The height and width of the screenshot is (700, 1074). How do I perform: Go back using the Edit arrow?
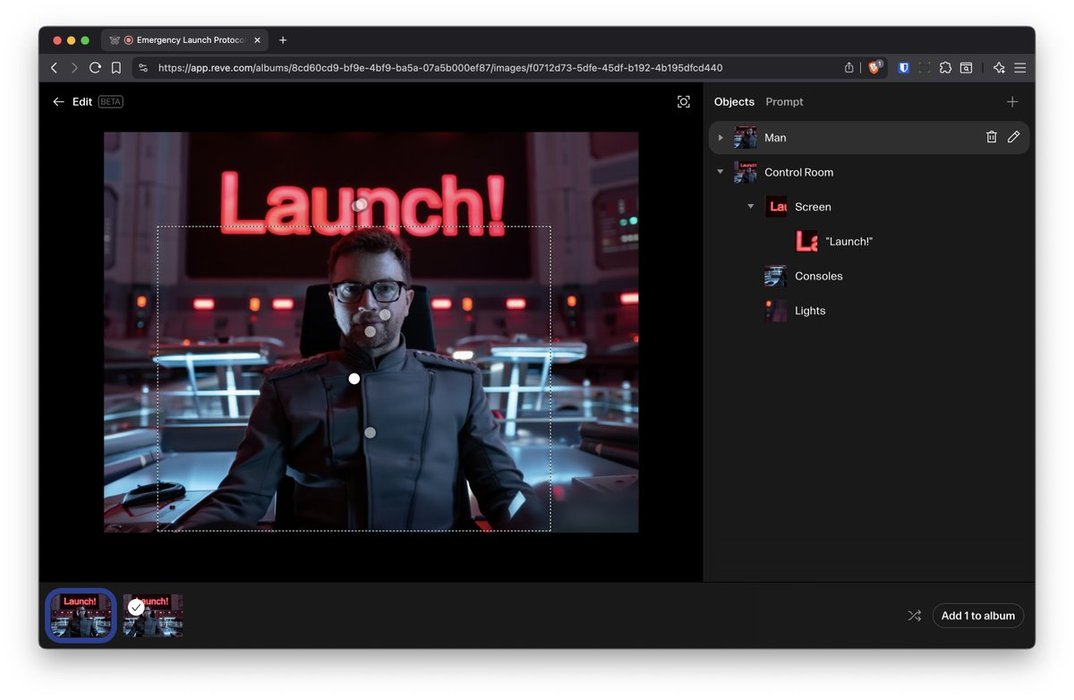[58, 102]
